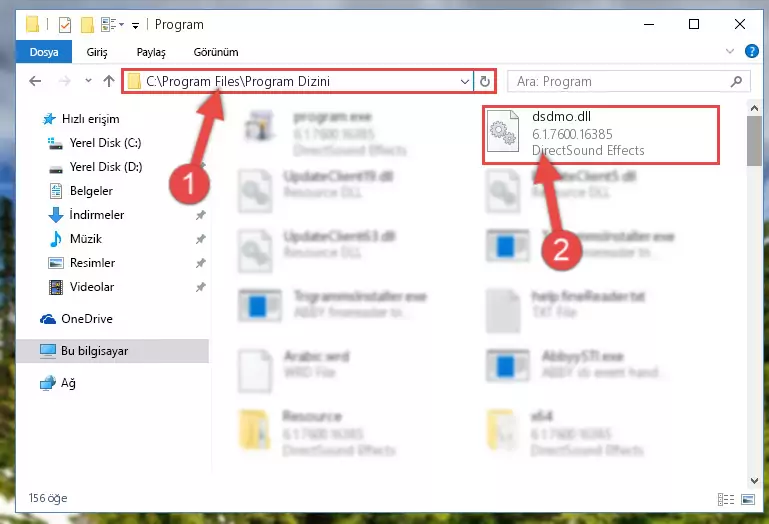Click the folder icon in title bar
Screen dimensions: 769x524
pyautogui.click(x=32, y=24)
